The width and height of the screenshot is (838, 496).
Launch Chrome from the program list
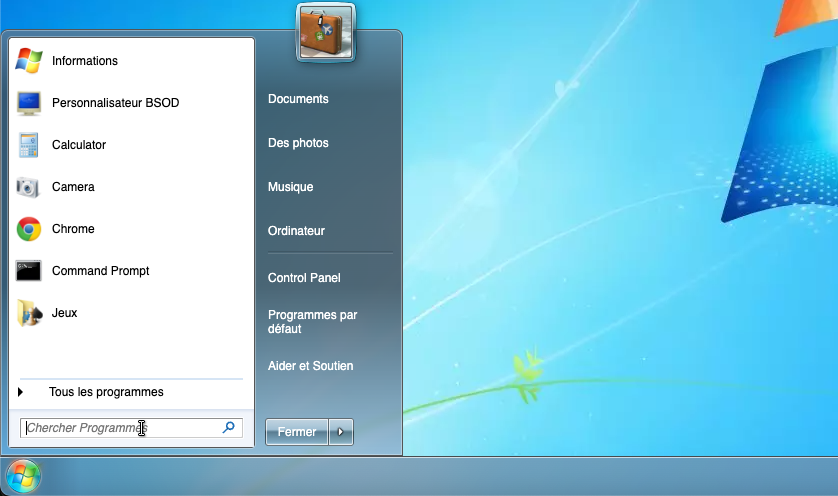(x=73, y=229)
